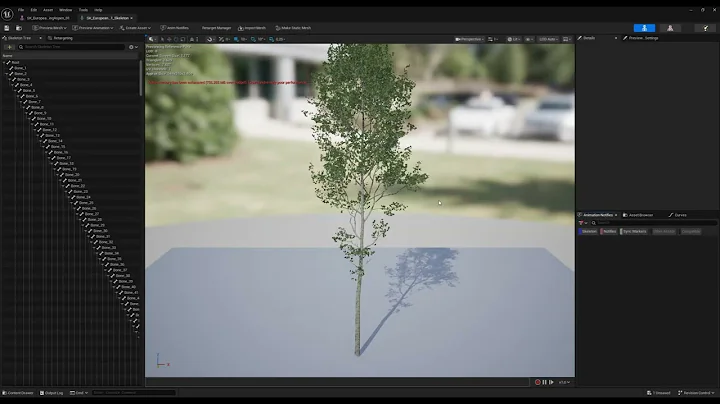The width and height of the screenshot is (720, 404).
Task: Click the Skeleton Tree search field
Action: click(71, 47)
